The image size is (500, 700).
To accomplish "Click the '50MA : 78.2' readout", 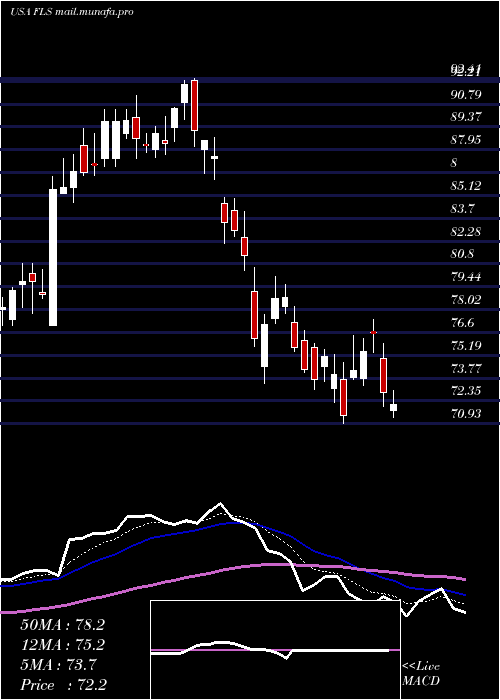I will pyautogui.click(x=62, y=625).
